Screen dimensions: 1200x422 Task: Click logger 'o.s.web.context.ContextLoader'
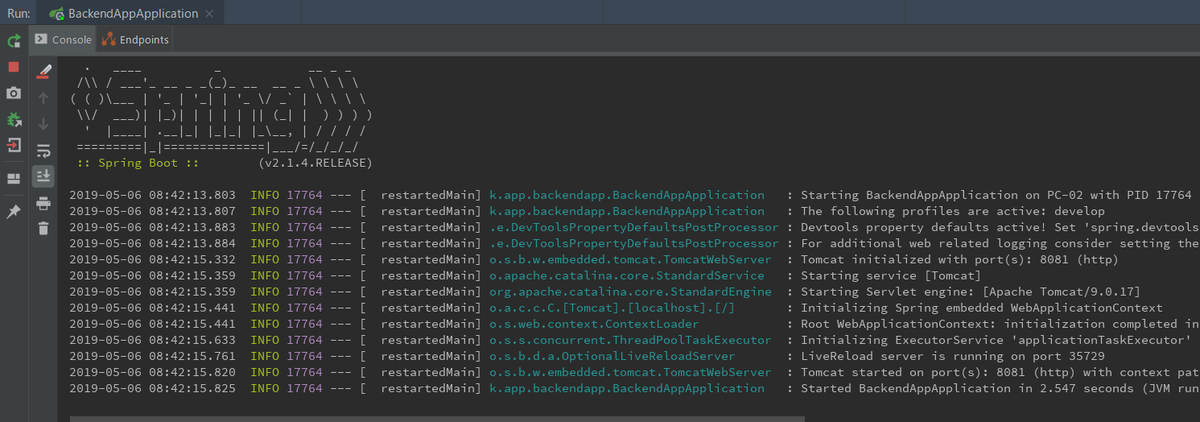coord(594,325)
